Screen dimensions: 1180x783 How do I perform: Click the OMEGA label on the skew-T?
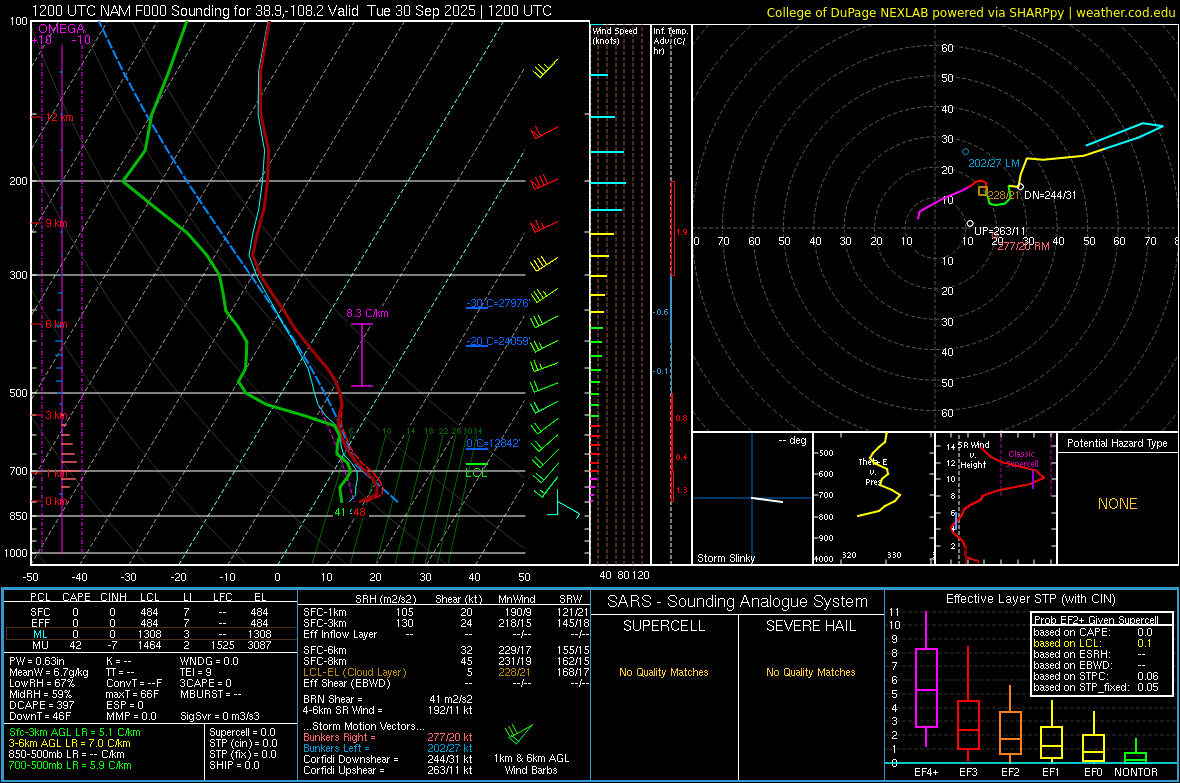click(62, 29)
